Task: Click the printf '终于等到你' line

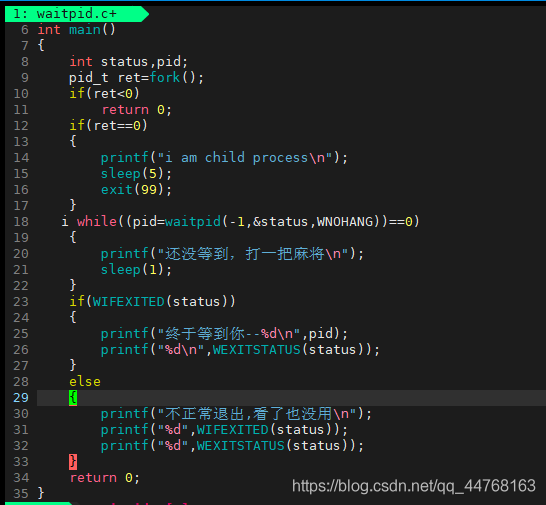Action: pyautogui.click(x=224, y=334)
